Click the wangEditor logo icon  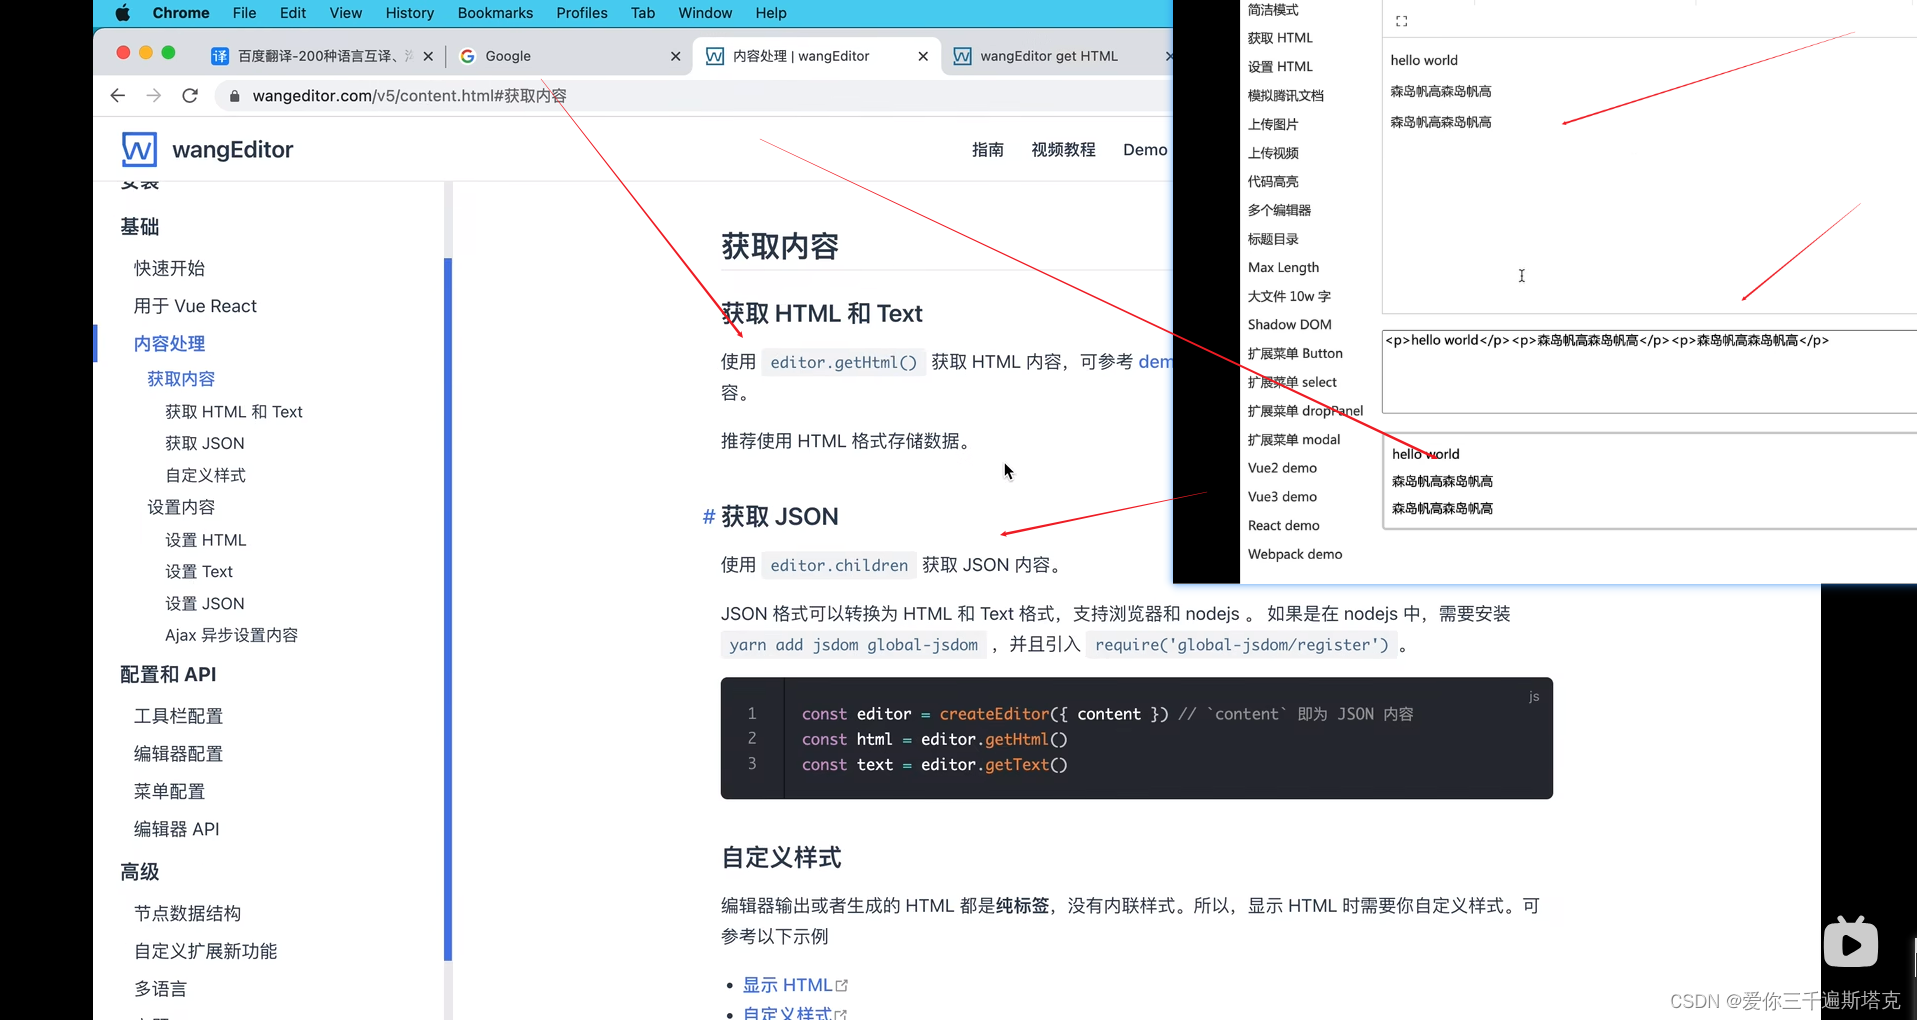[139, 149]
